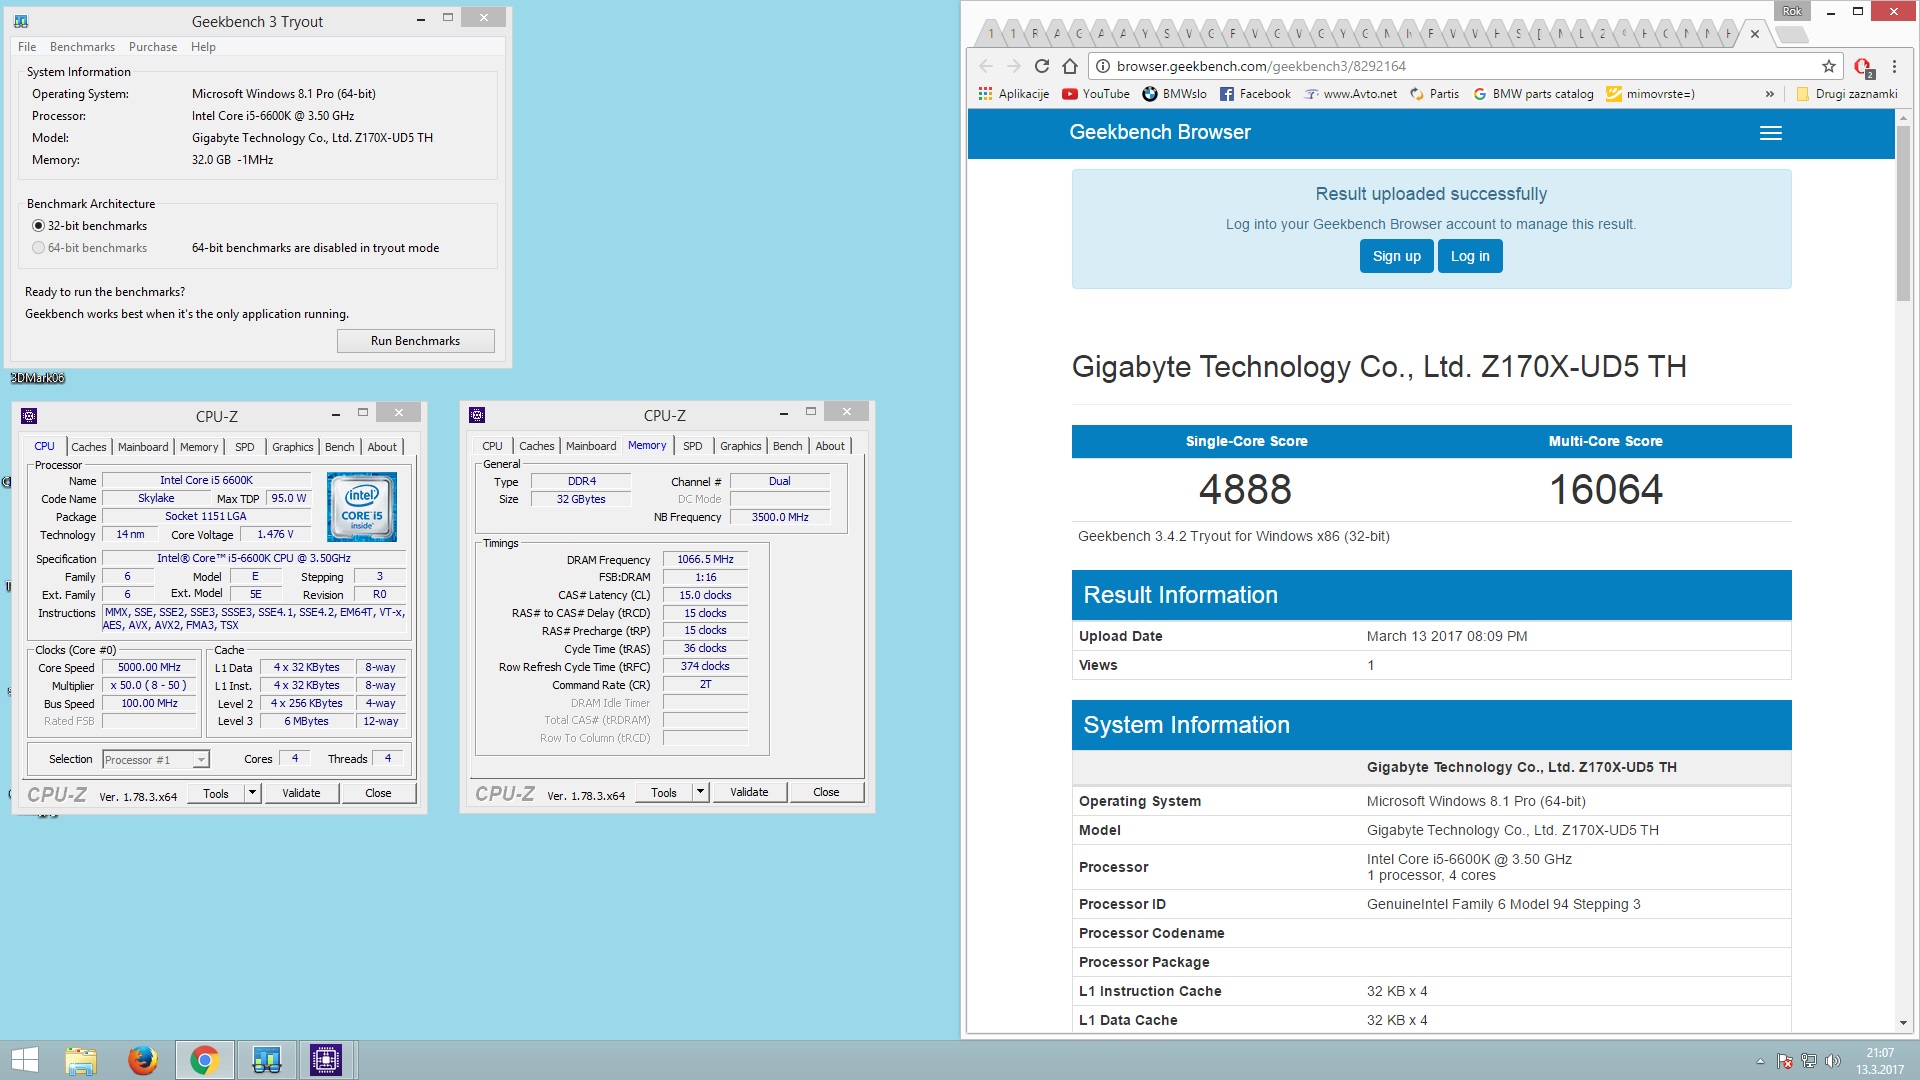Switch to CPU-Z on the taskbar
The width and height of the screenshot is (1920, 1080).
point(326,1060)
